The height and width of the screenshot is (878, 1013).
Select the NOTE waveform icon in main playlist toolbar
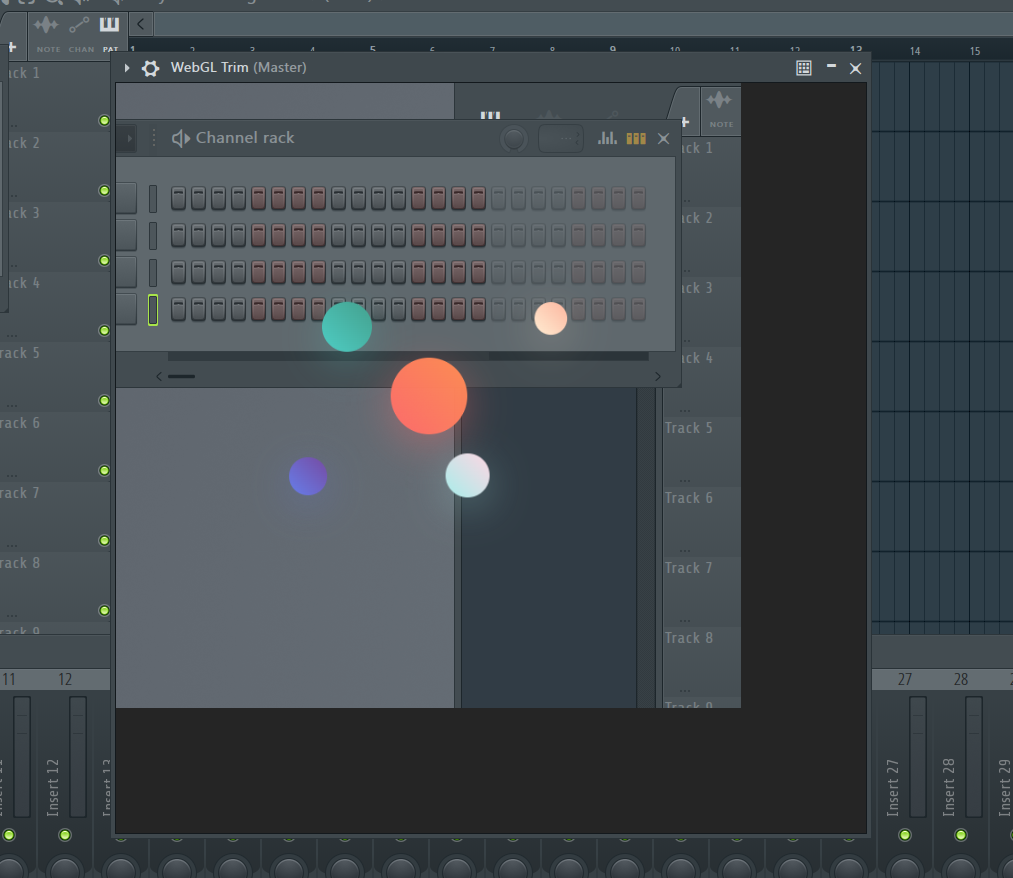(x=47, y=26)
